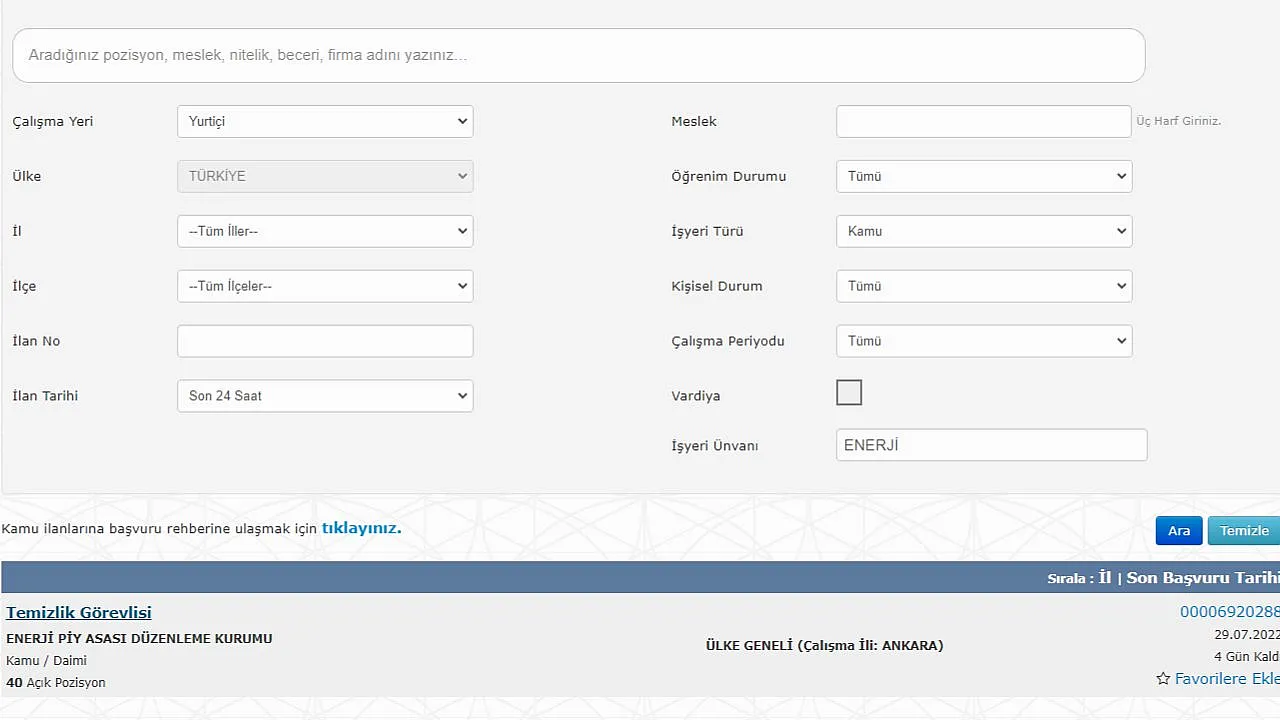
Task: Open the Çalışma Yeri dropdown
Action: pyautogui.click(x=325, y=121)
